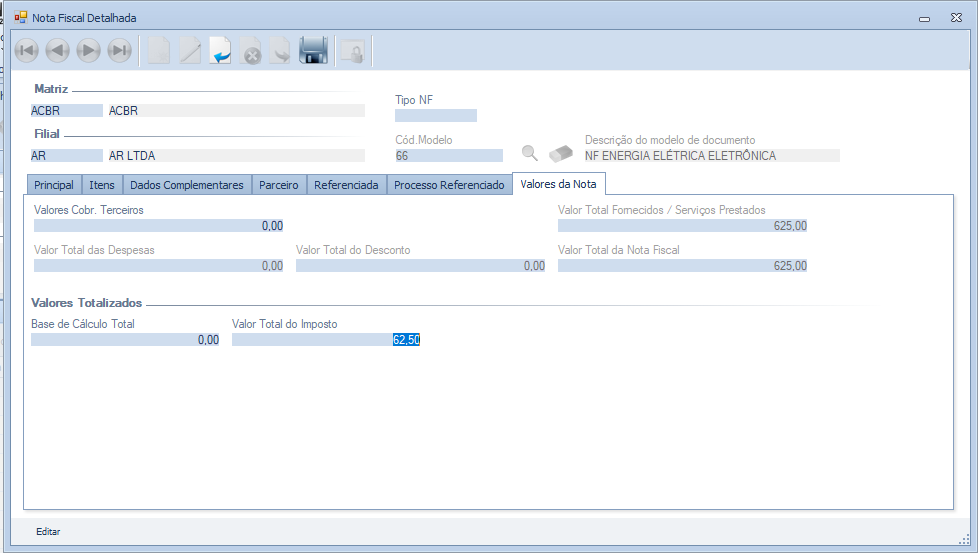This screenshot has width=978, height=553.
Task: Go to the previous record
Action: coord(57,50)
